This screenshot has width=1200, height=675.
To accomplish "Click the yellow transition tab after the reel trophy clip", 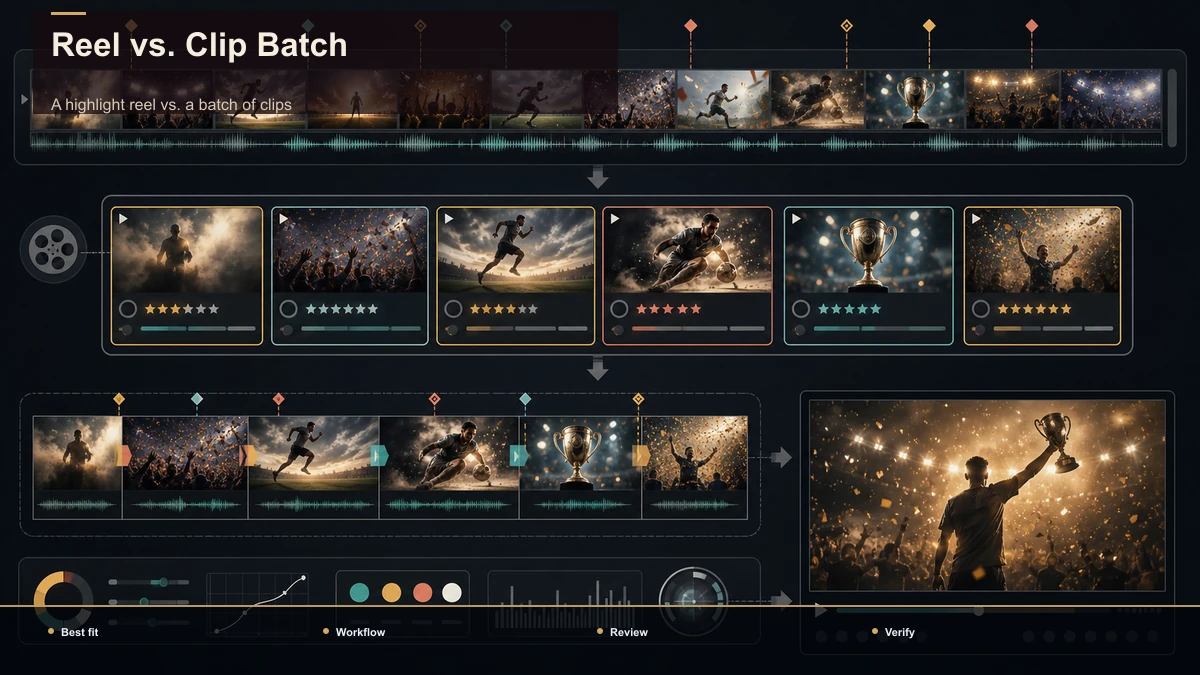I will click(642, 456).
